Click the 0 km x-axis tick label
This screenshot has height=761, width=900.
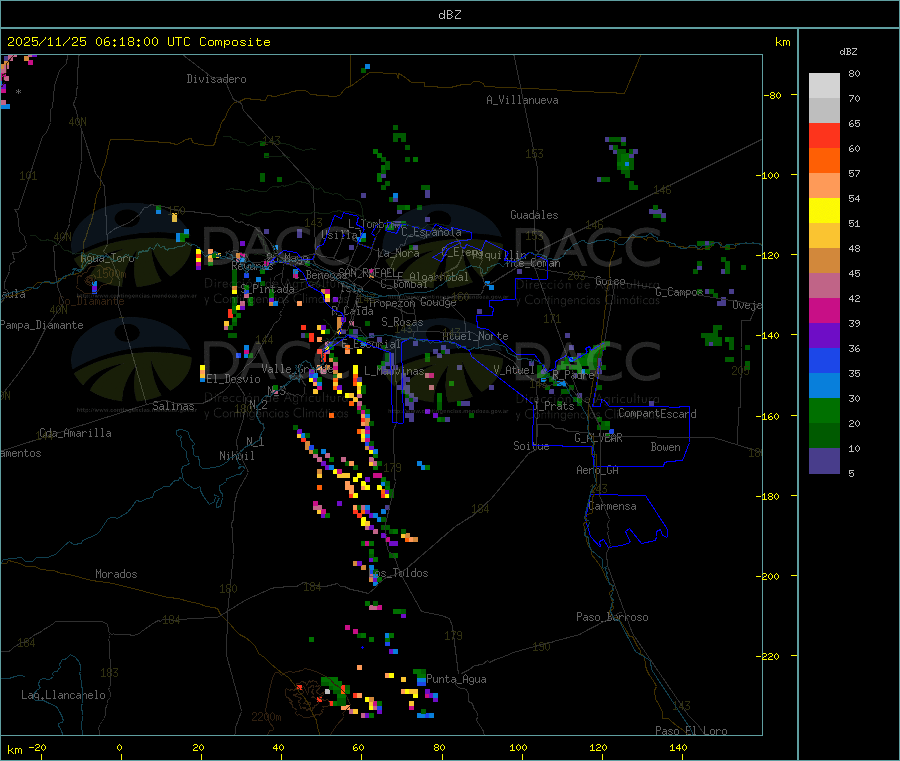click(119, 747)
